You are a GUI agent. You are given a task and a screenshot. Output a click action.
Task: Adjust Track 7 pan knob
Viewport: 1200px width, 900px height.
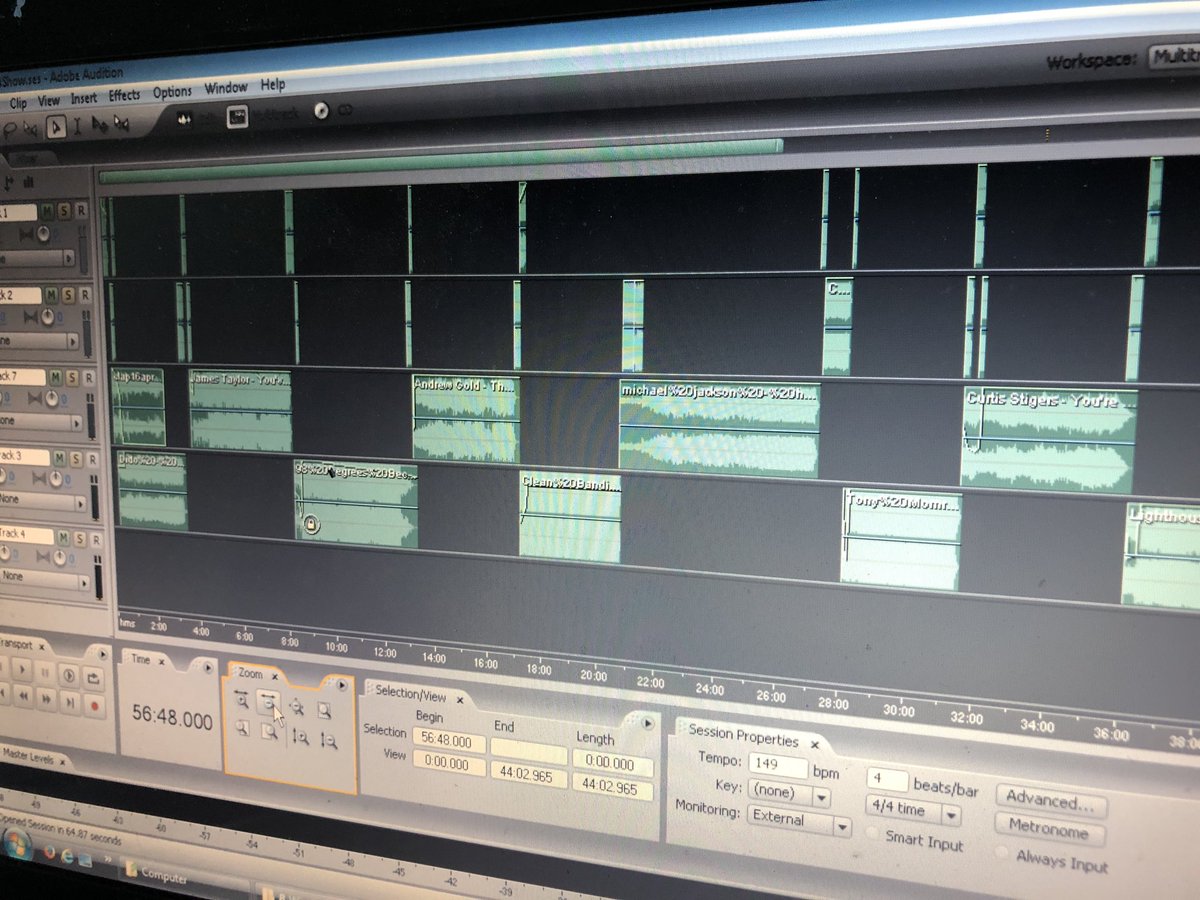pos(52,399)
